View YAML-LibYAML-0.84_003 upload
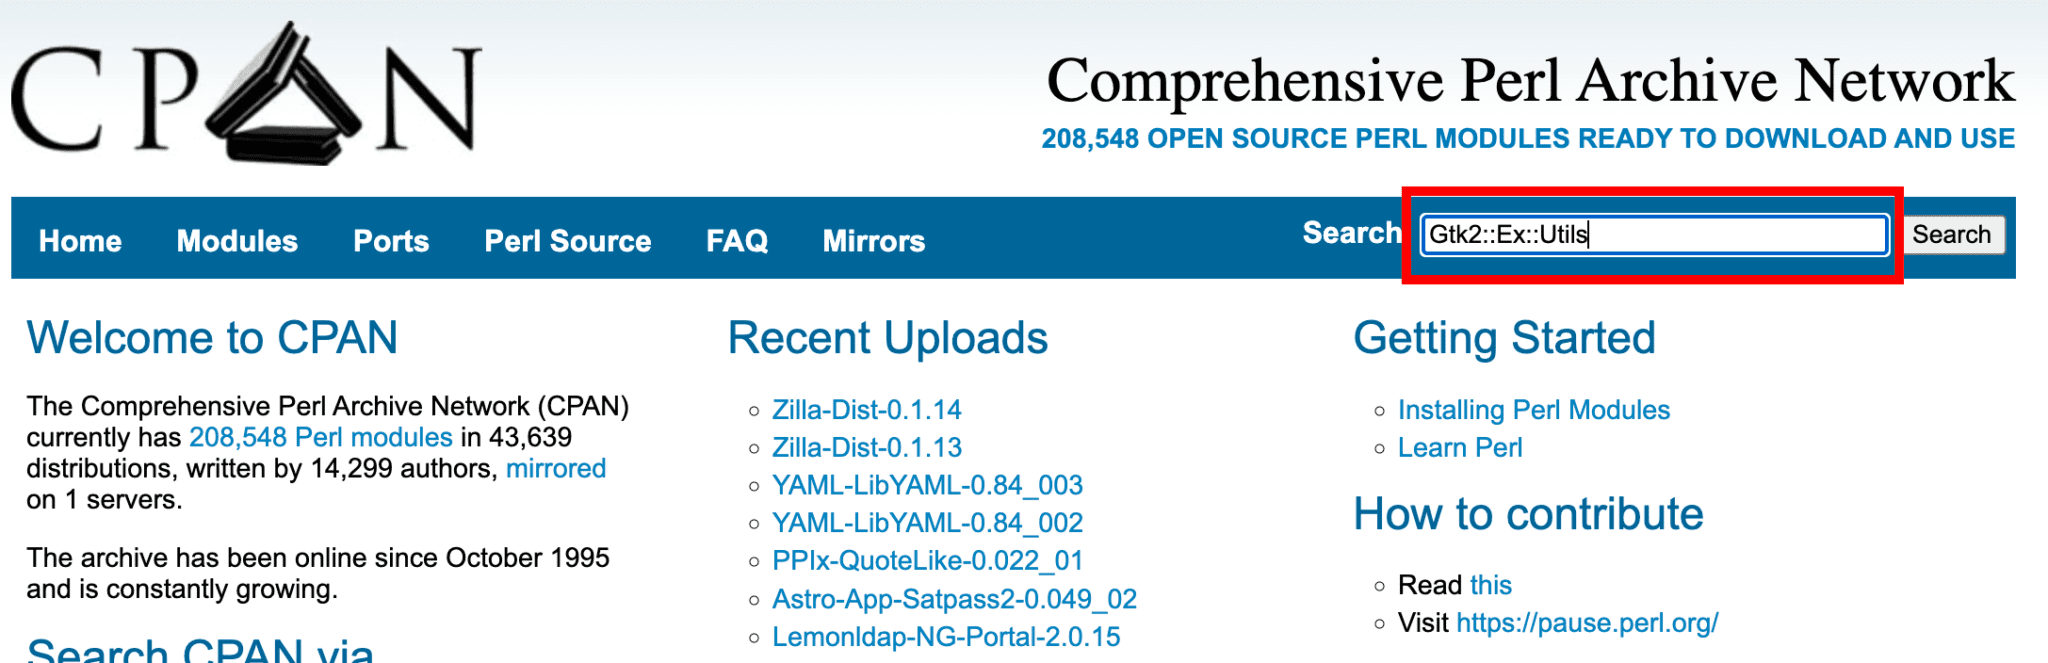This screenshot has width=2048, height=663. 927,485
